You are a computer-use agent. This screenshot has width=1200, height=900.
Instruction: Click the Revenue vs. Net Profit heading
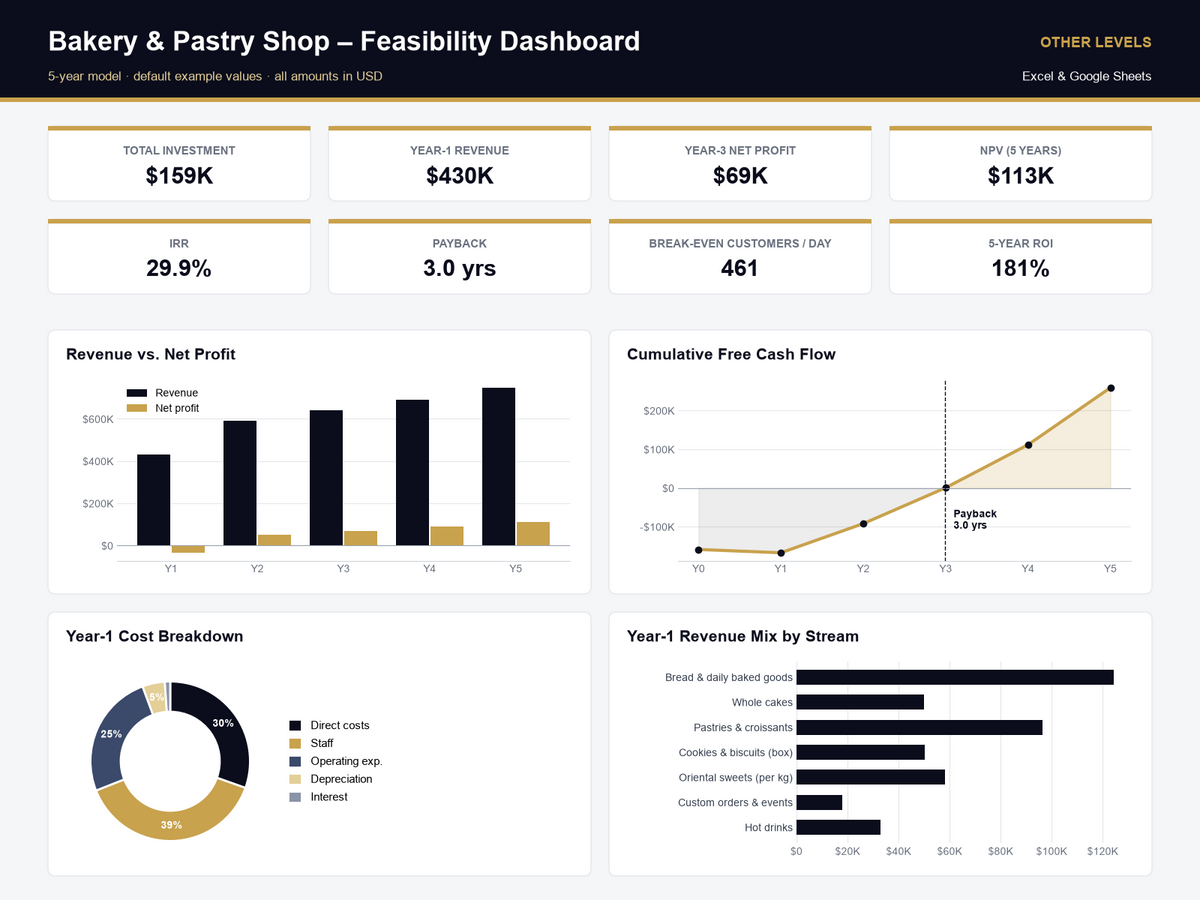[151, 354]
